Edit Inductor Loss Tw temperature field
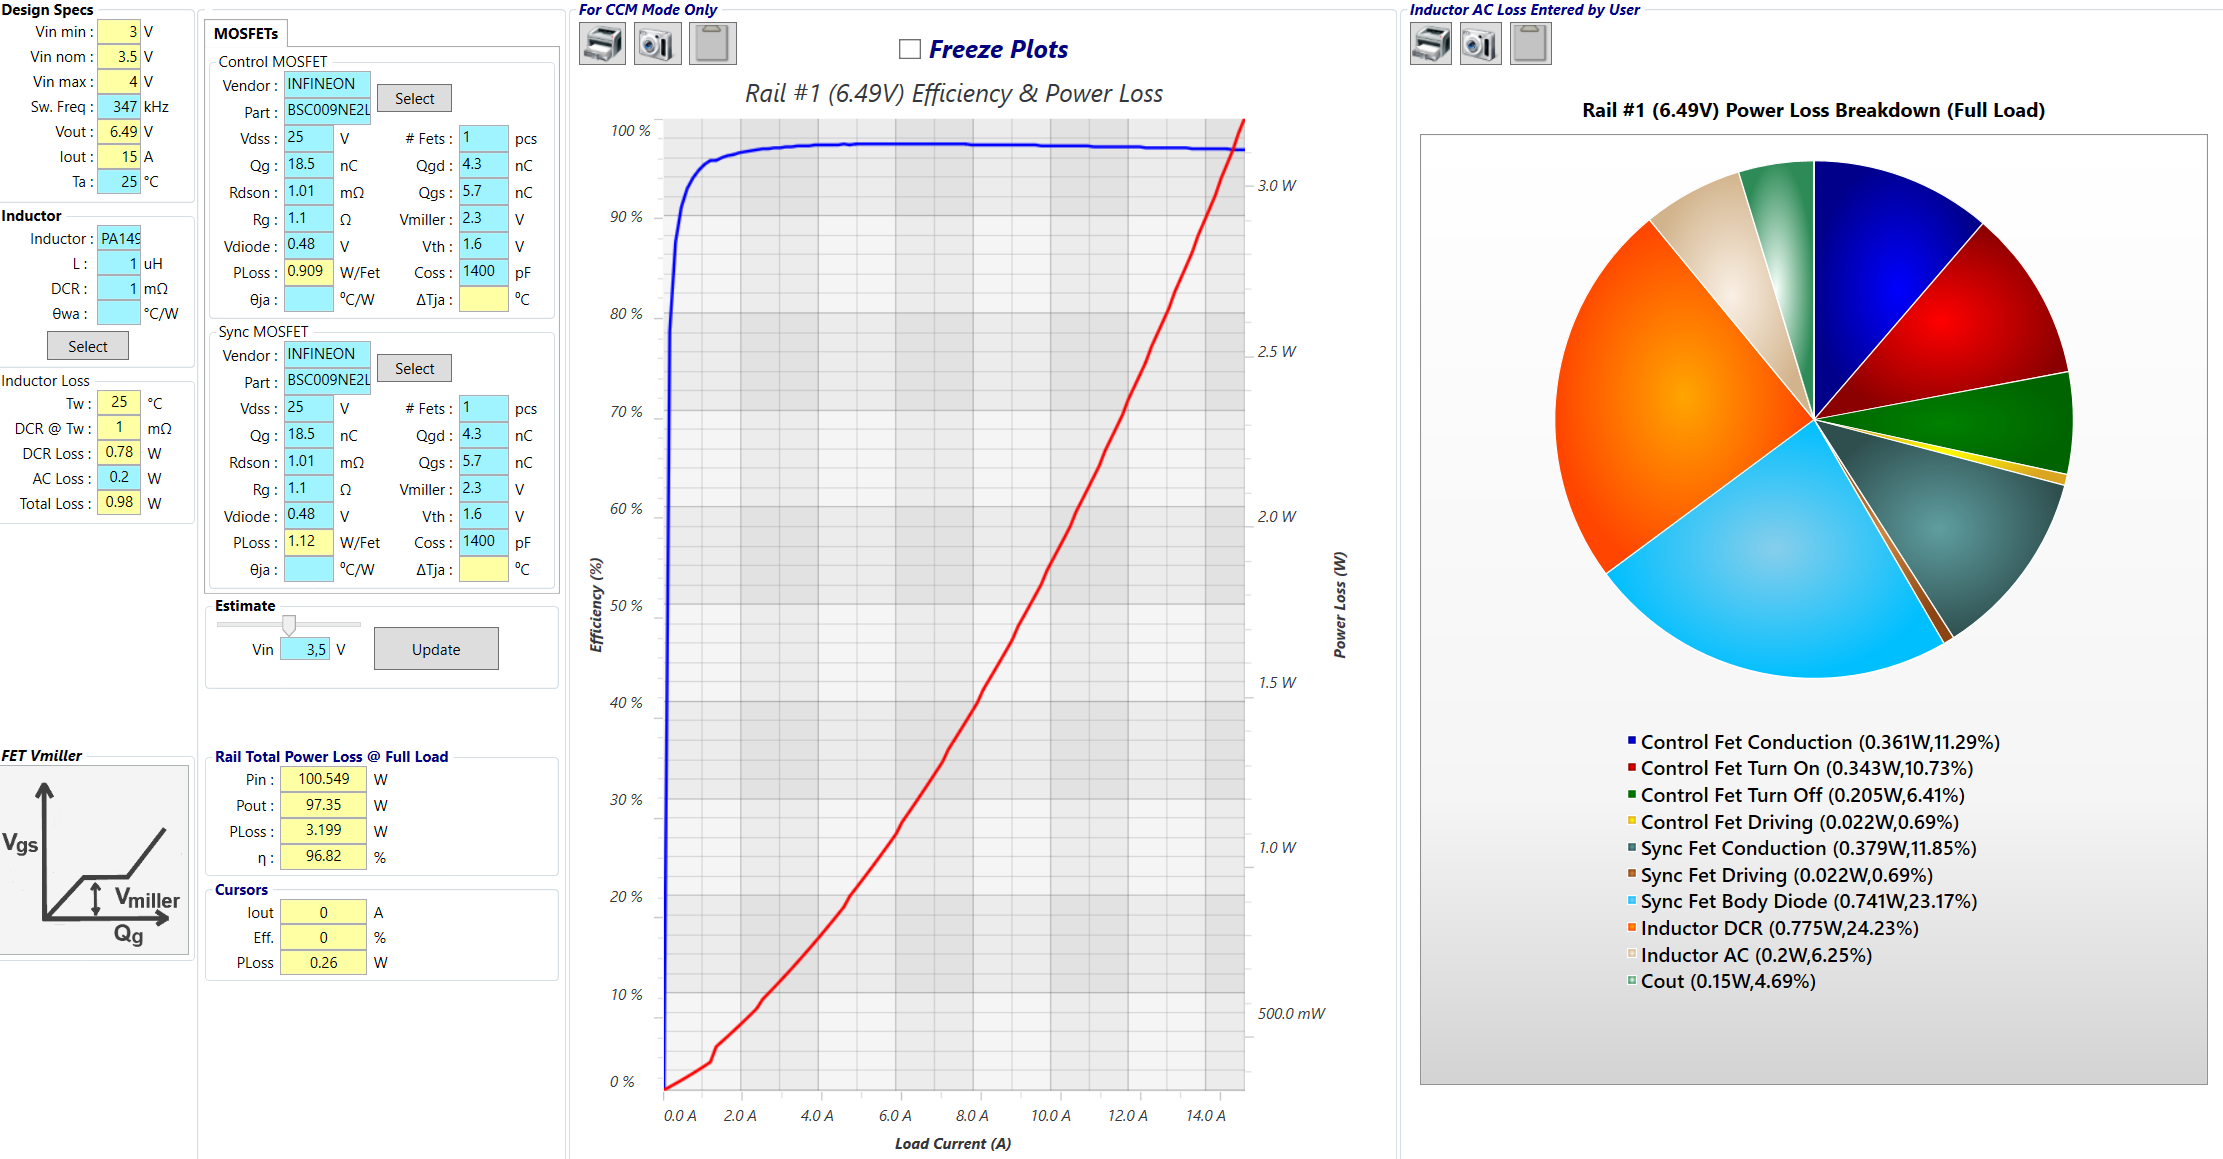The height and width of the screenshot is (1159, 2223). point(119,402)
